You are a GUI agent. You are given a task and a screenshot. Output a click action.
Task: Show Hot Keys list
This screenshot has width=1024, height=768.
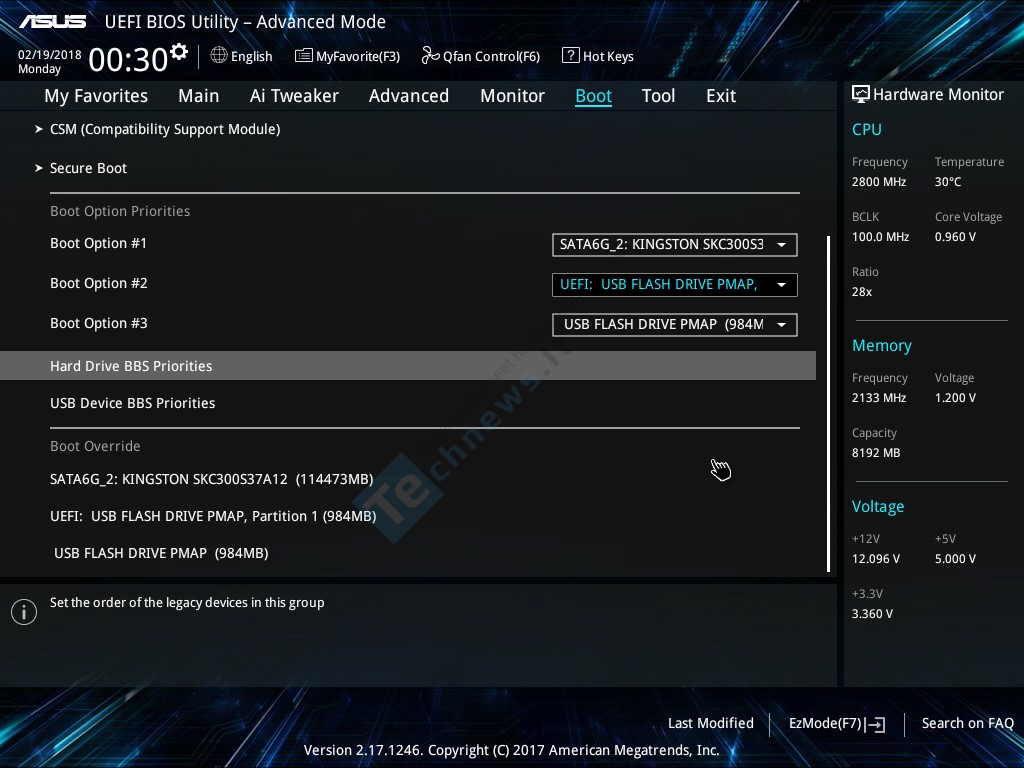pyautogui.click(x=608, y=56)
